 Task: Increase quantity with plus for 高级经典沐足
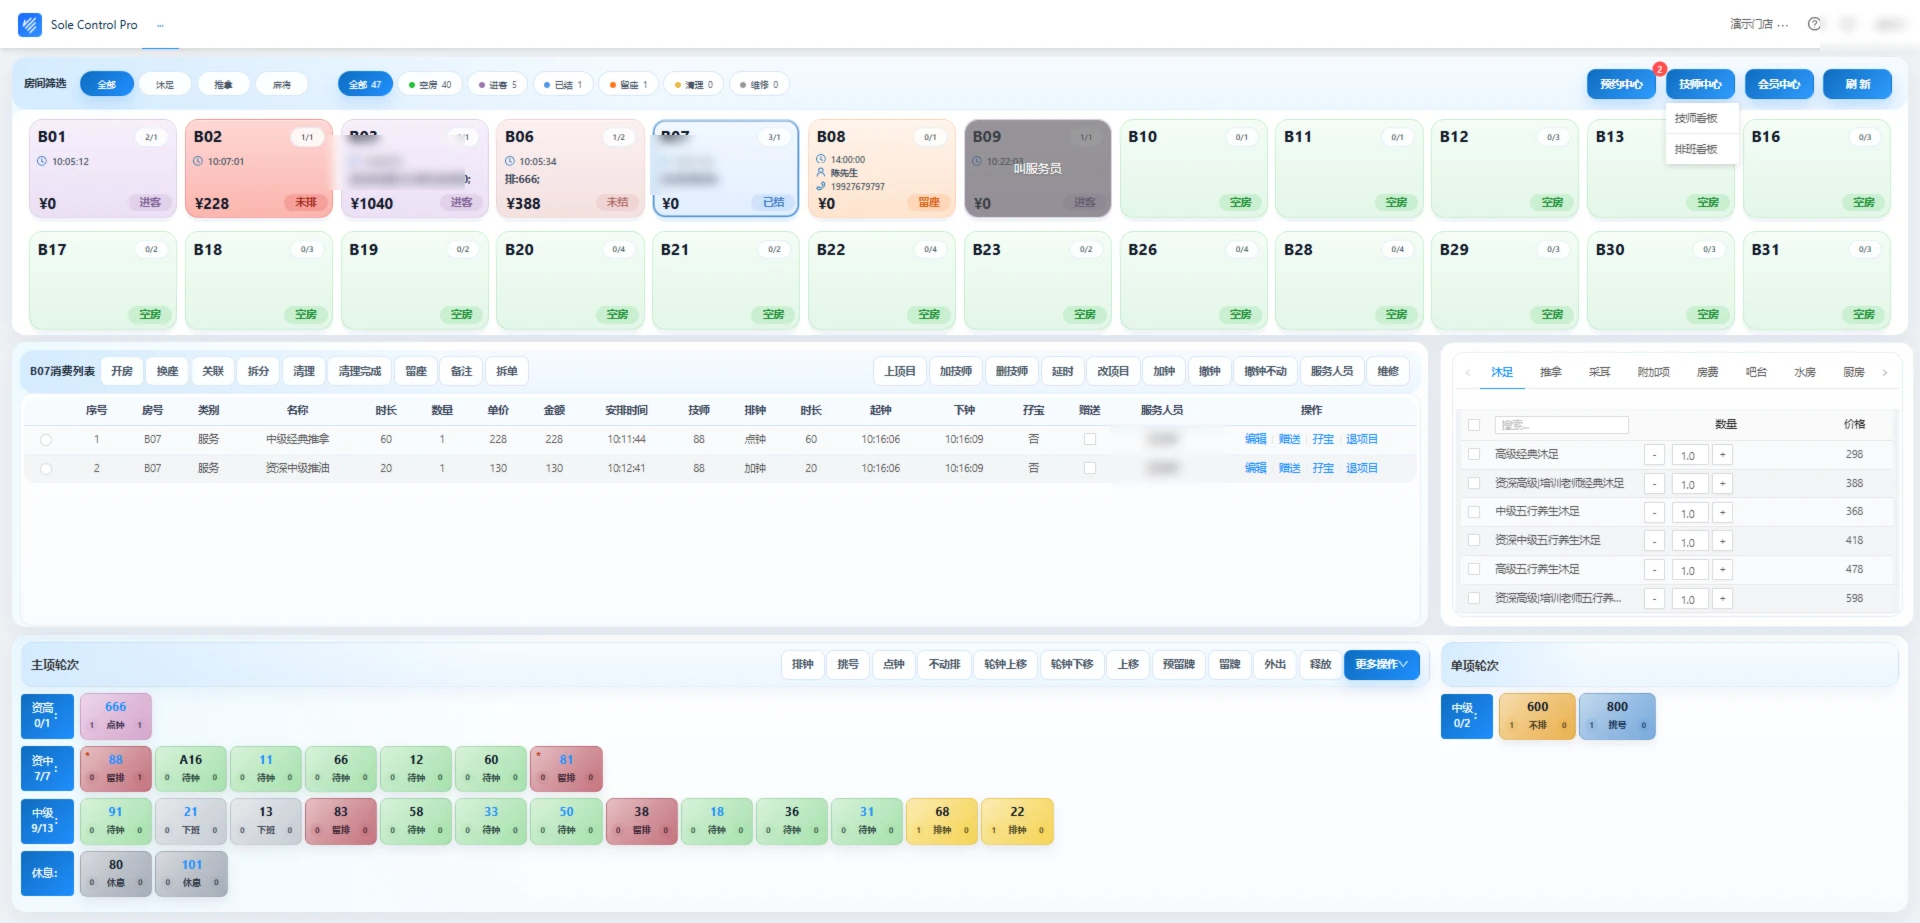(1722, 455)
